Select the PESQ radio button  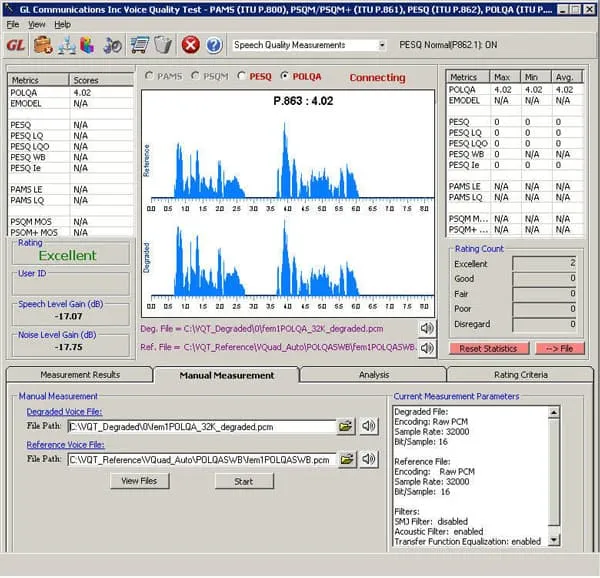coord(241,76)
